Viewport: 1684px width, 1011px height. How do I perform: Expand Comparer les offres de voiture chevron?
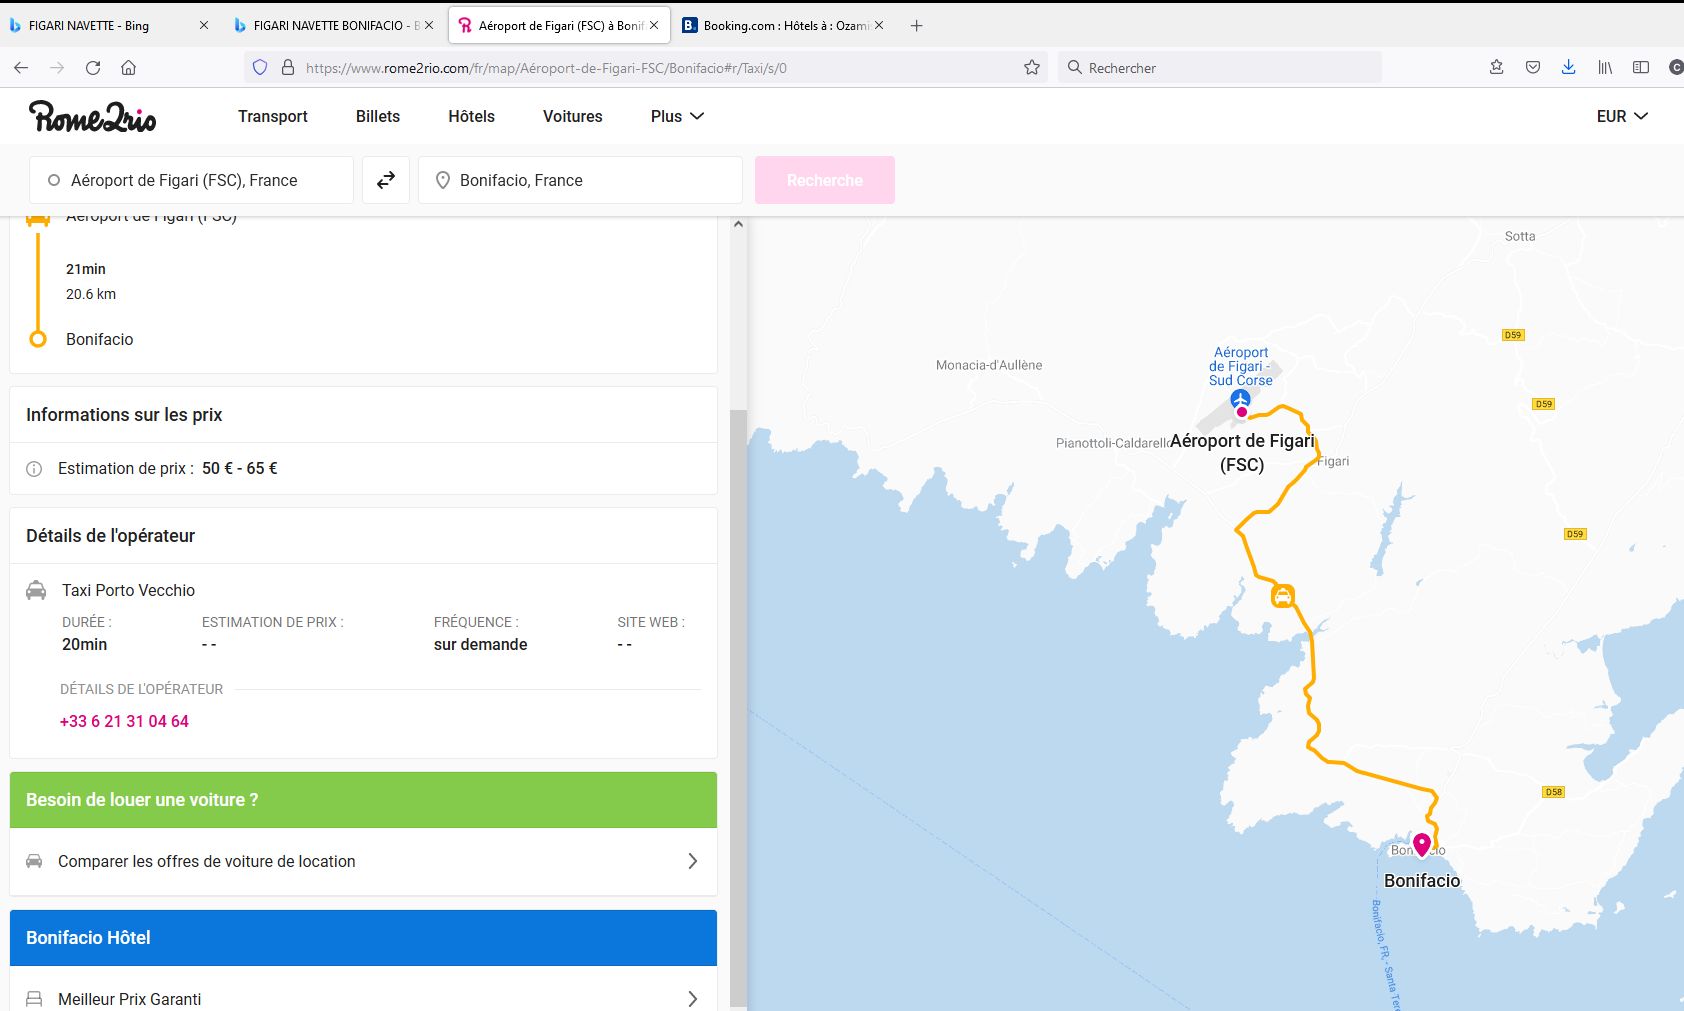pyautogui.click(x=692, y=861)
